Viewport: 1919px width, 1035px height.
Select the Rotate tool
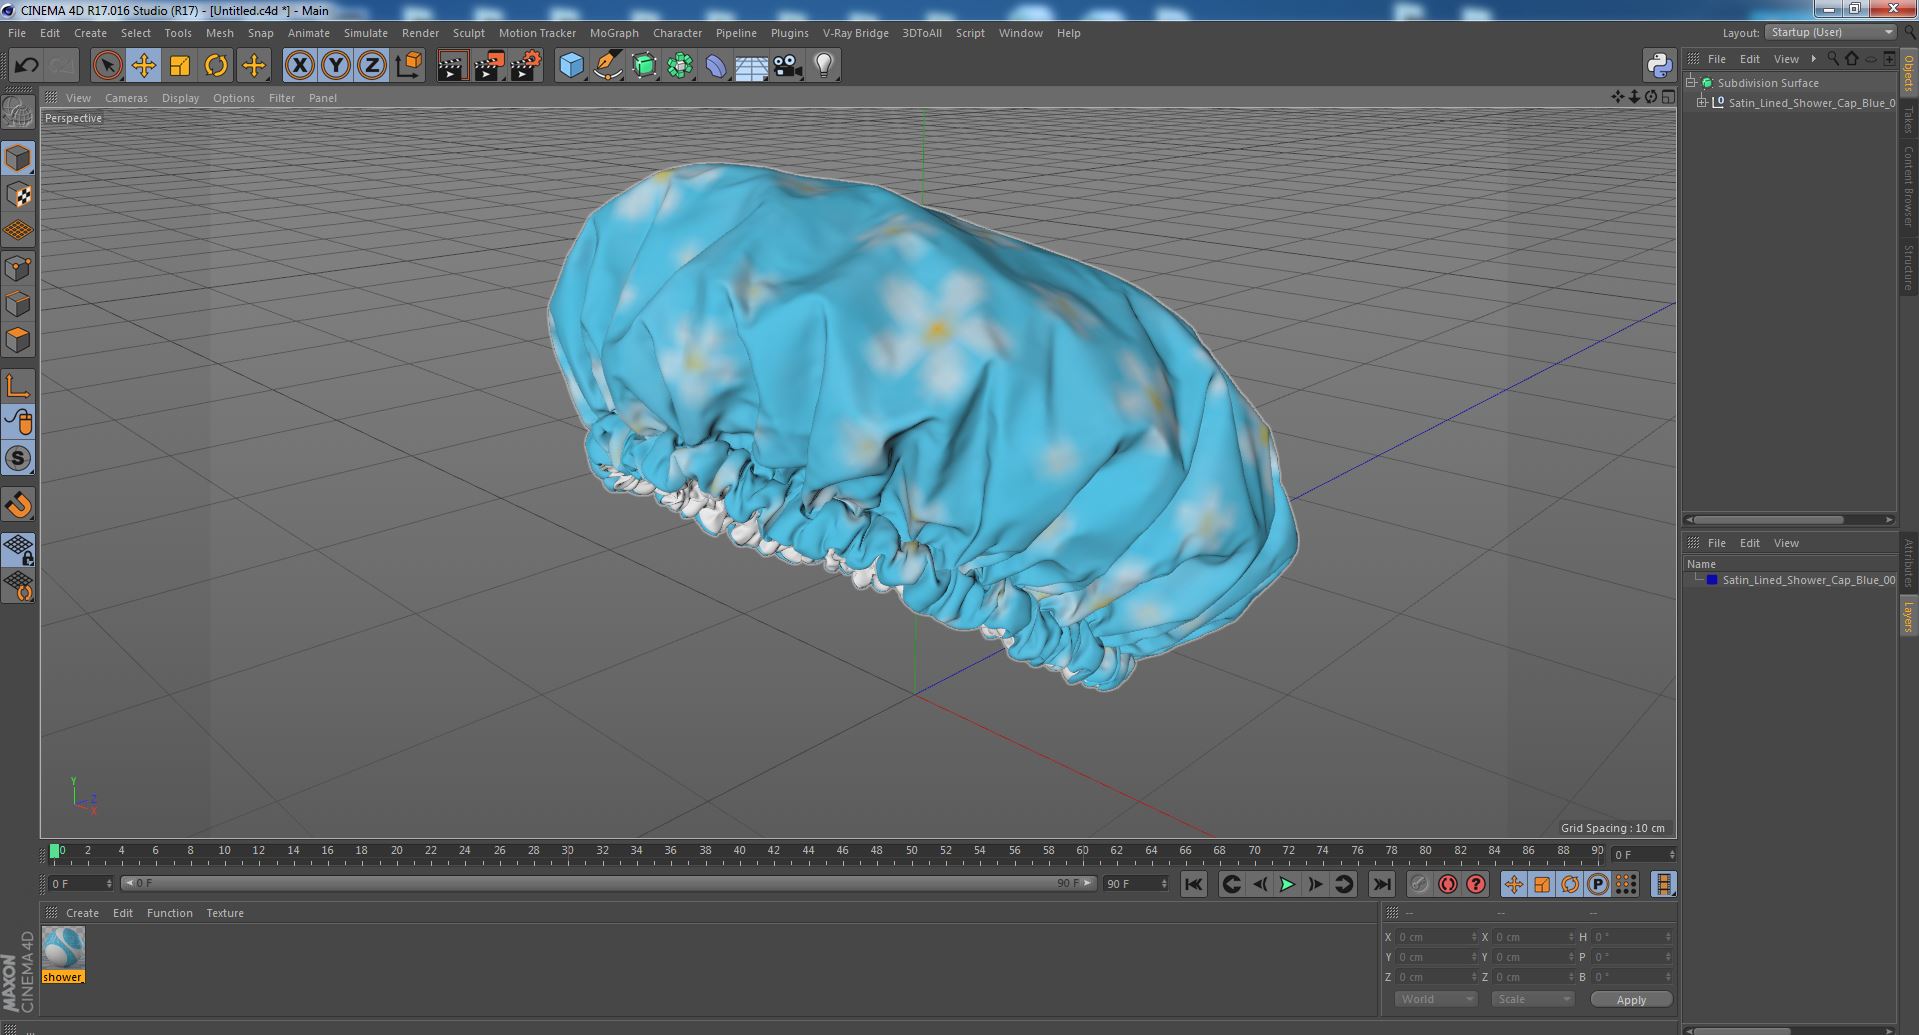216,66
